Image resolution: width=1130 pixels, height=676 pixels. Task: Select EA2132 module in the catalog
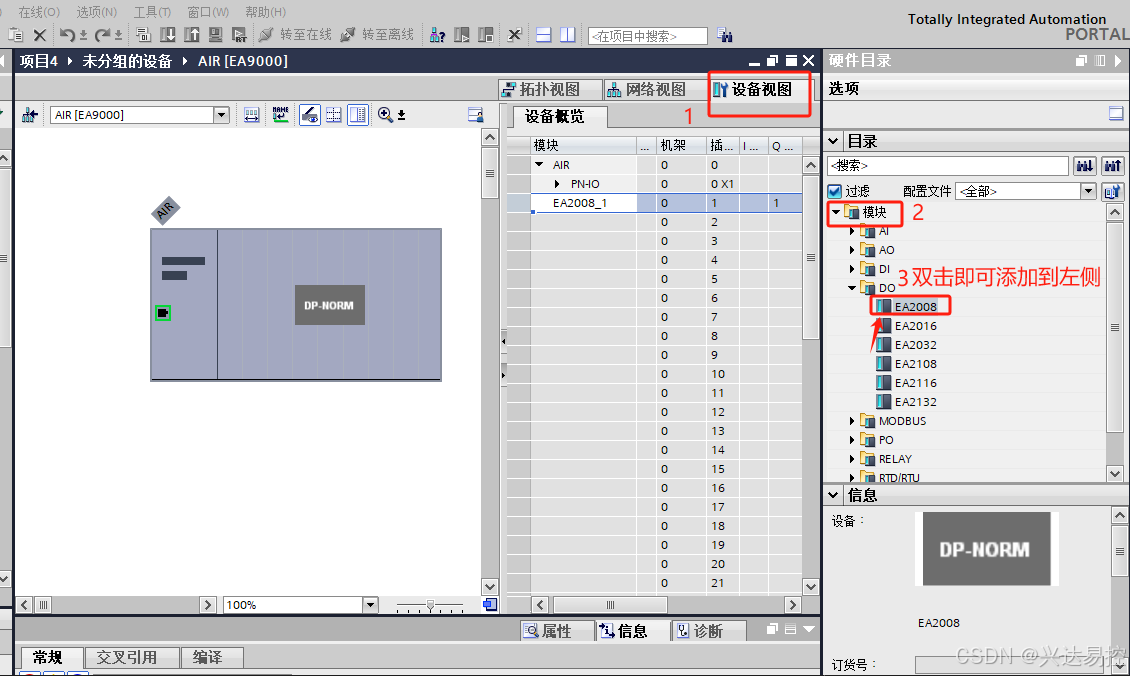pos(915,402)
